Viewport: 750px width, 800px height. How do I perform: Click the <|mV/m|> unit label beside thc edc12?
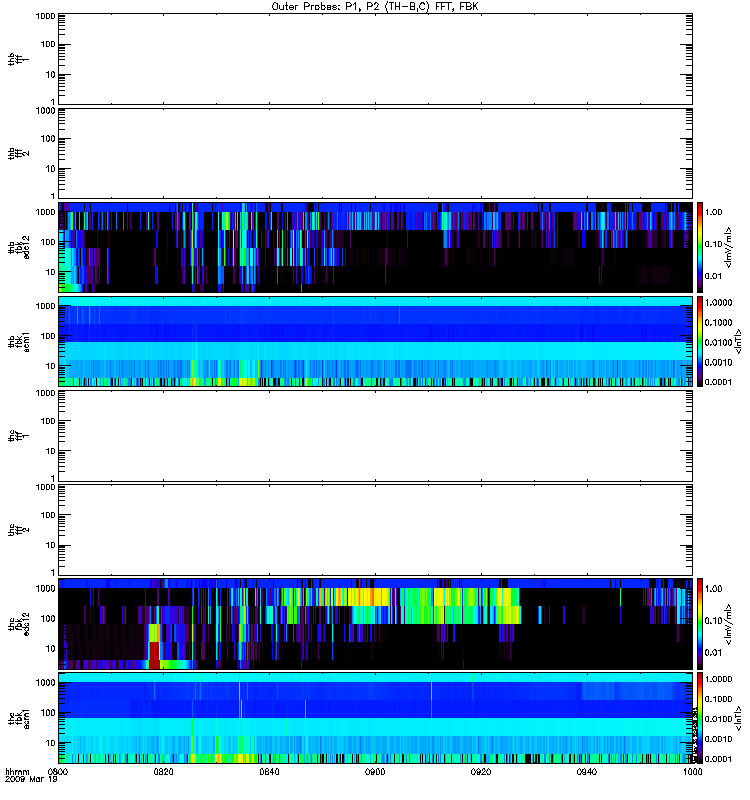click(x=729, y=624)
